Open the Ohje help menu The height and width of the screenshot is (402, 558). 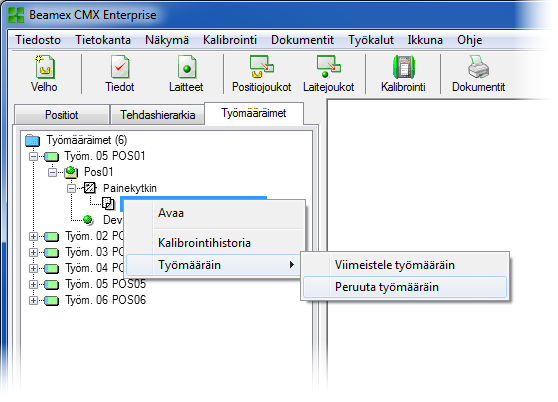coord(470,40)
